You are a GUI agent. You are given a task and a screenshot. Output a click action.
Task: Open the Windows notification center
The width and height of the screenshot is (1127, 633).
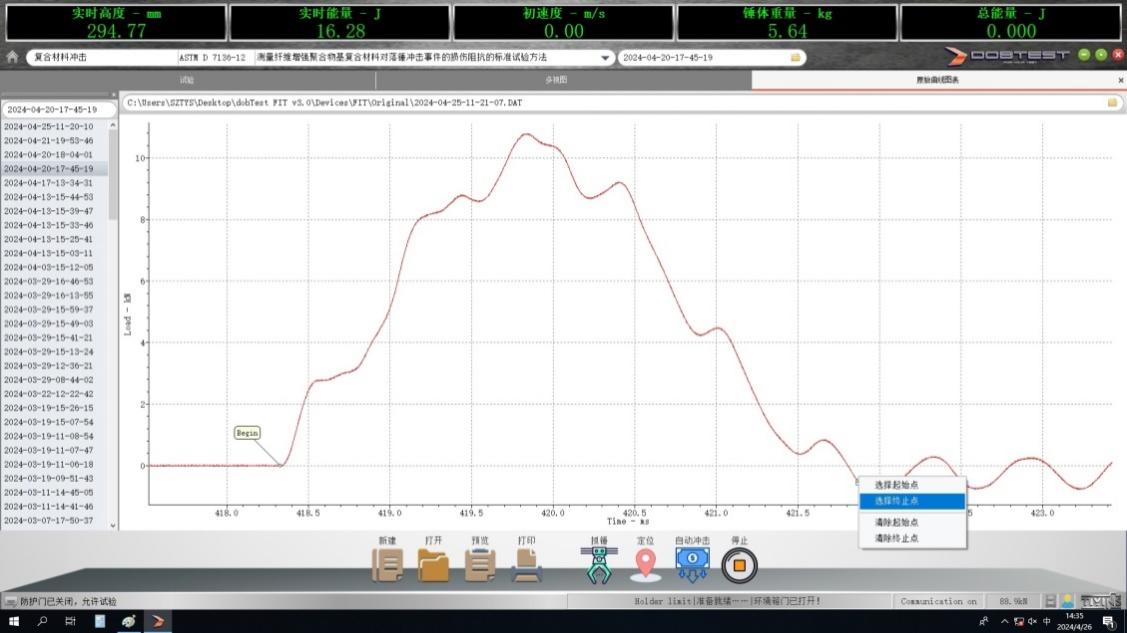(1108, 622)
